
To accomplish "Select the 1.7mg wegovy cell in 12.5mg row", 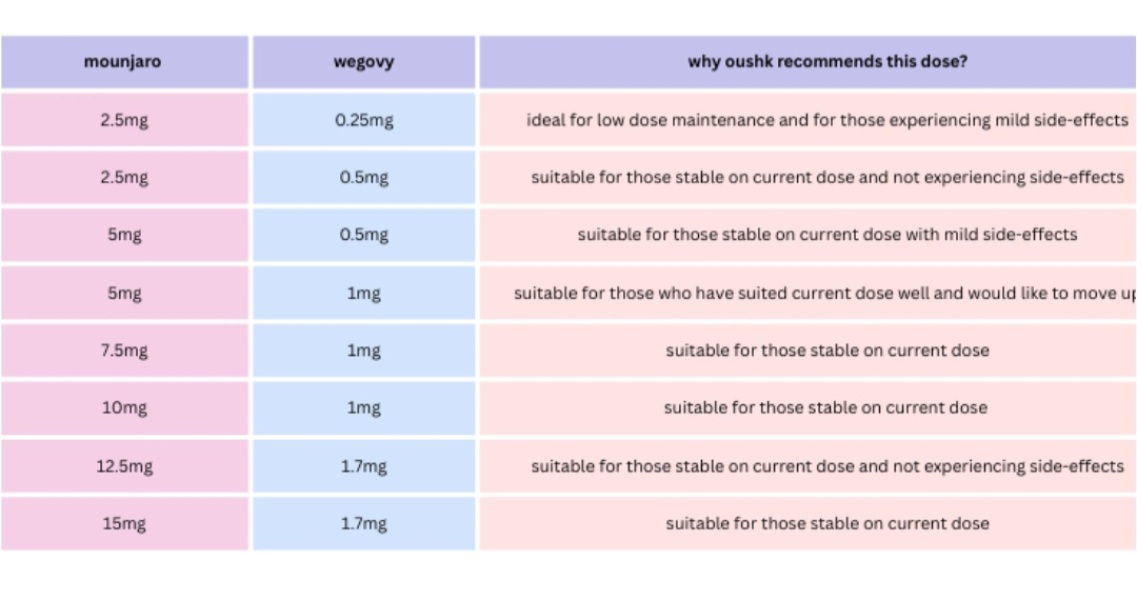I will (364, 466).
